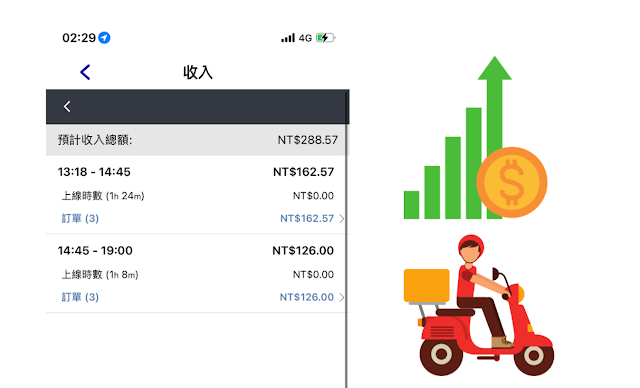Open 訂單 (3) for 14:45 - 19:00 shift
640x388 pixels.
80,297
